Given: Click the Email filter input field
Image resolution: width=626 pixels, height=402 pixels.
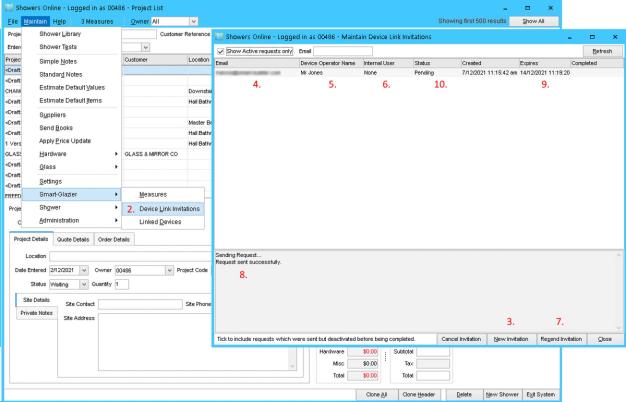Looking at the screenshot, I should tap(343, 51).
